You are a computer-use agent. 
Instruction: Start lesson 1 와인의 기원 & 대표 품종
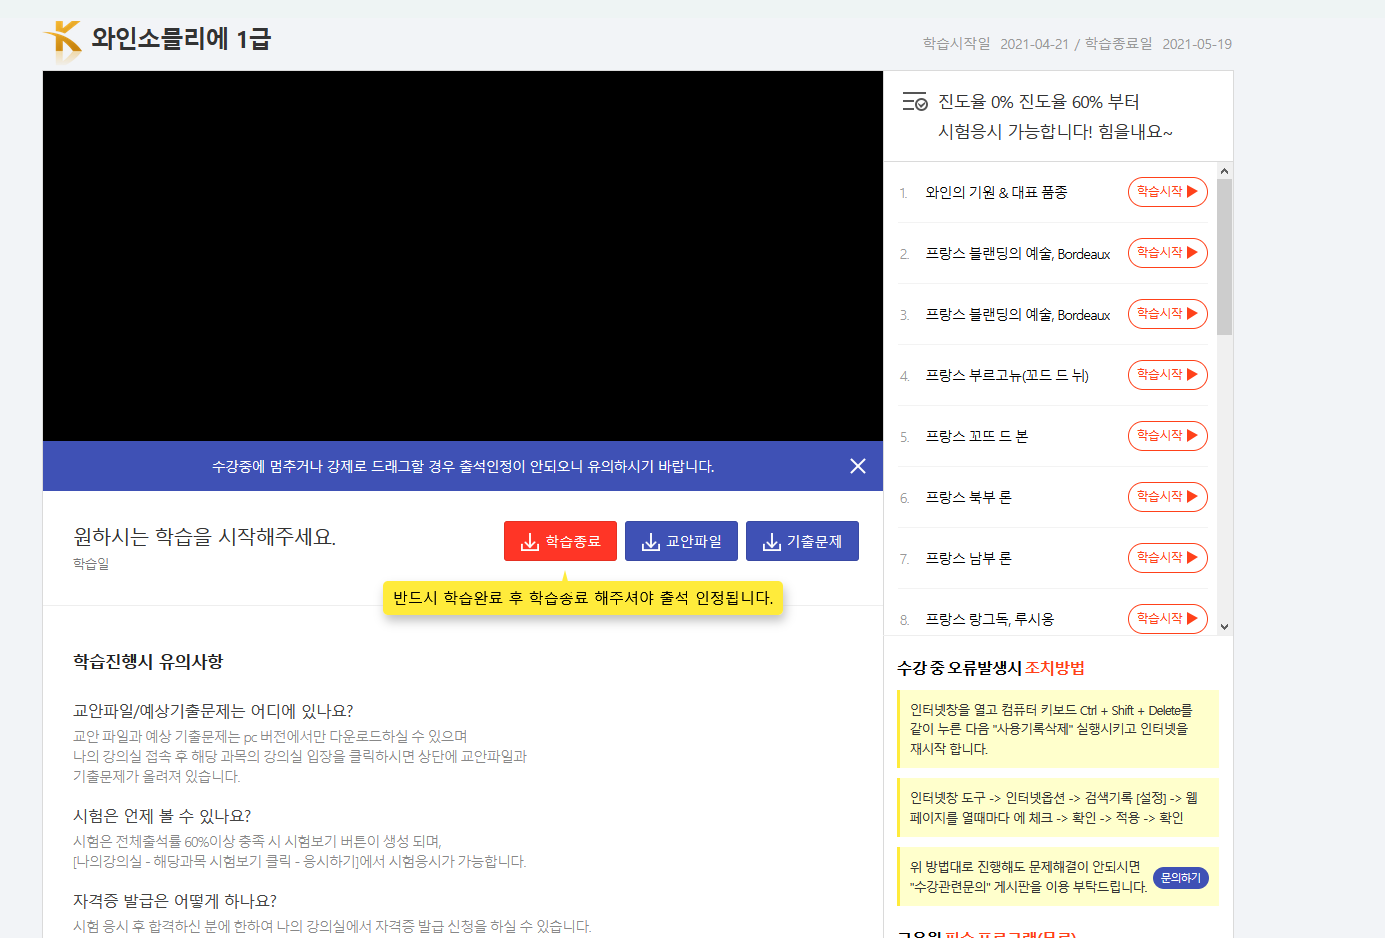coord(1167,192)
